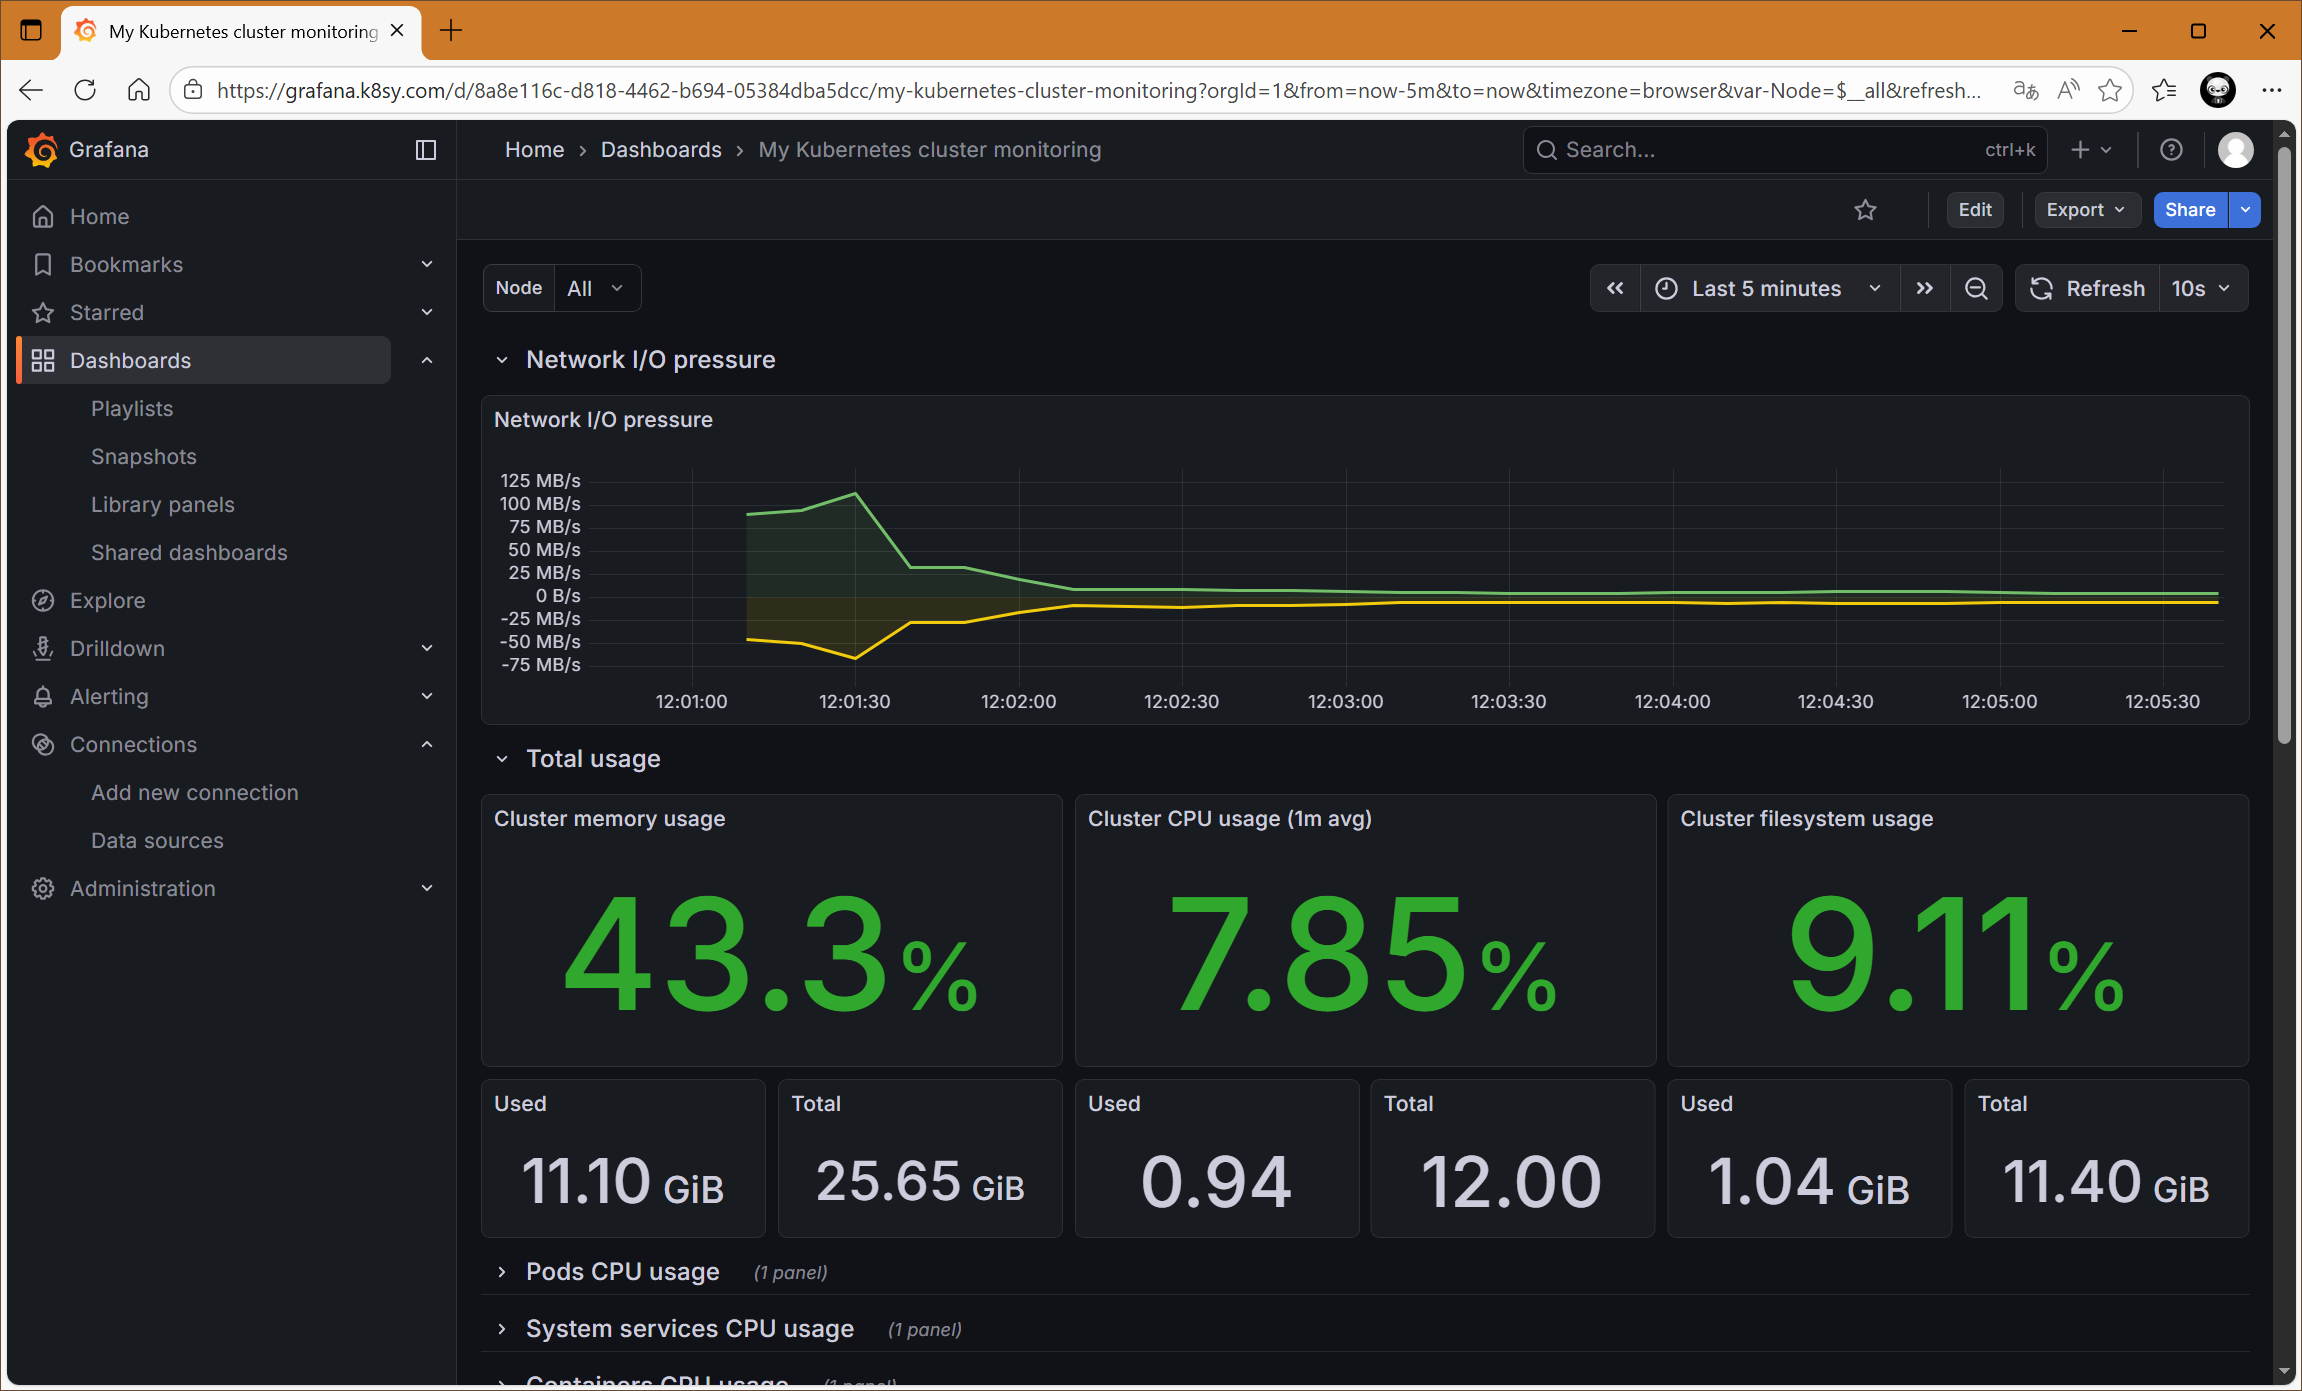Select Data sources under Connections
Image resolution: width=2302 pixels, height=1391 pixels.
pos(157,841)
